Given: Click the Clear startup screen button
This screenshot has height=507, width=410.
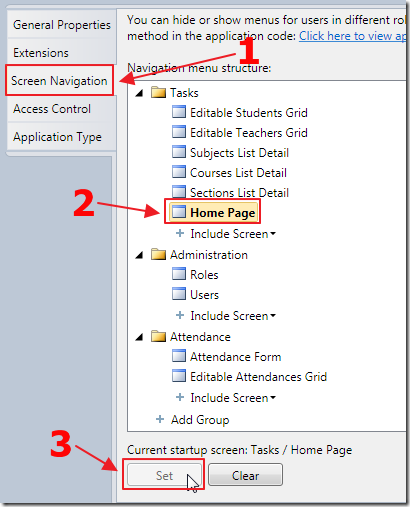Looking at the screenshot, I should point(245,475).
